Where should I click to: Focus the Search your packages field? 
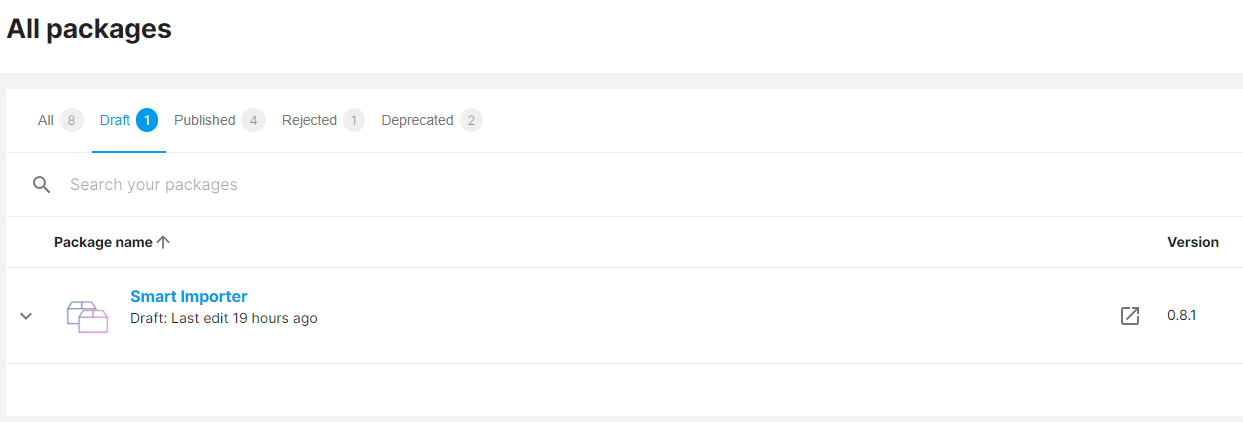[x=640, y=185]
